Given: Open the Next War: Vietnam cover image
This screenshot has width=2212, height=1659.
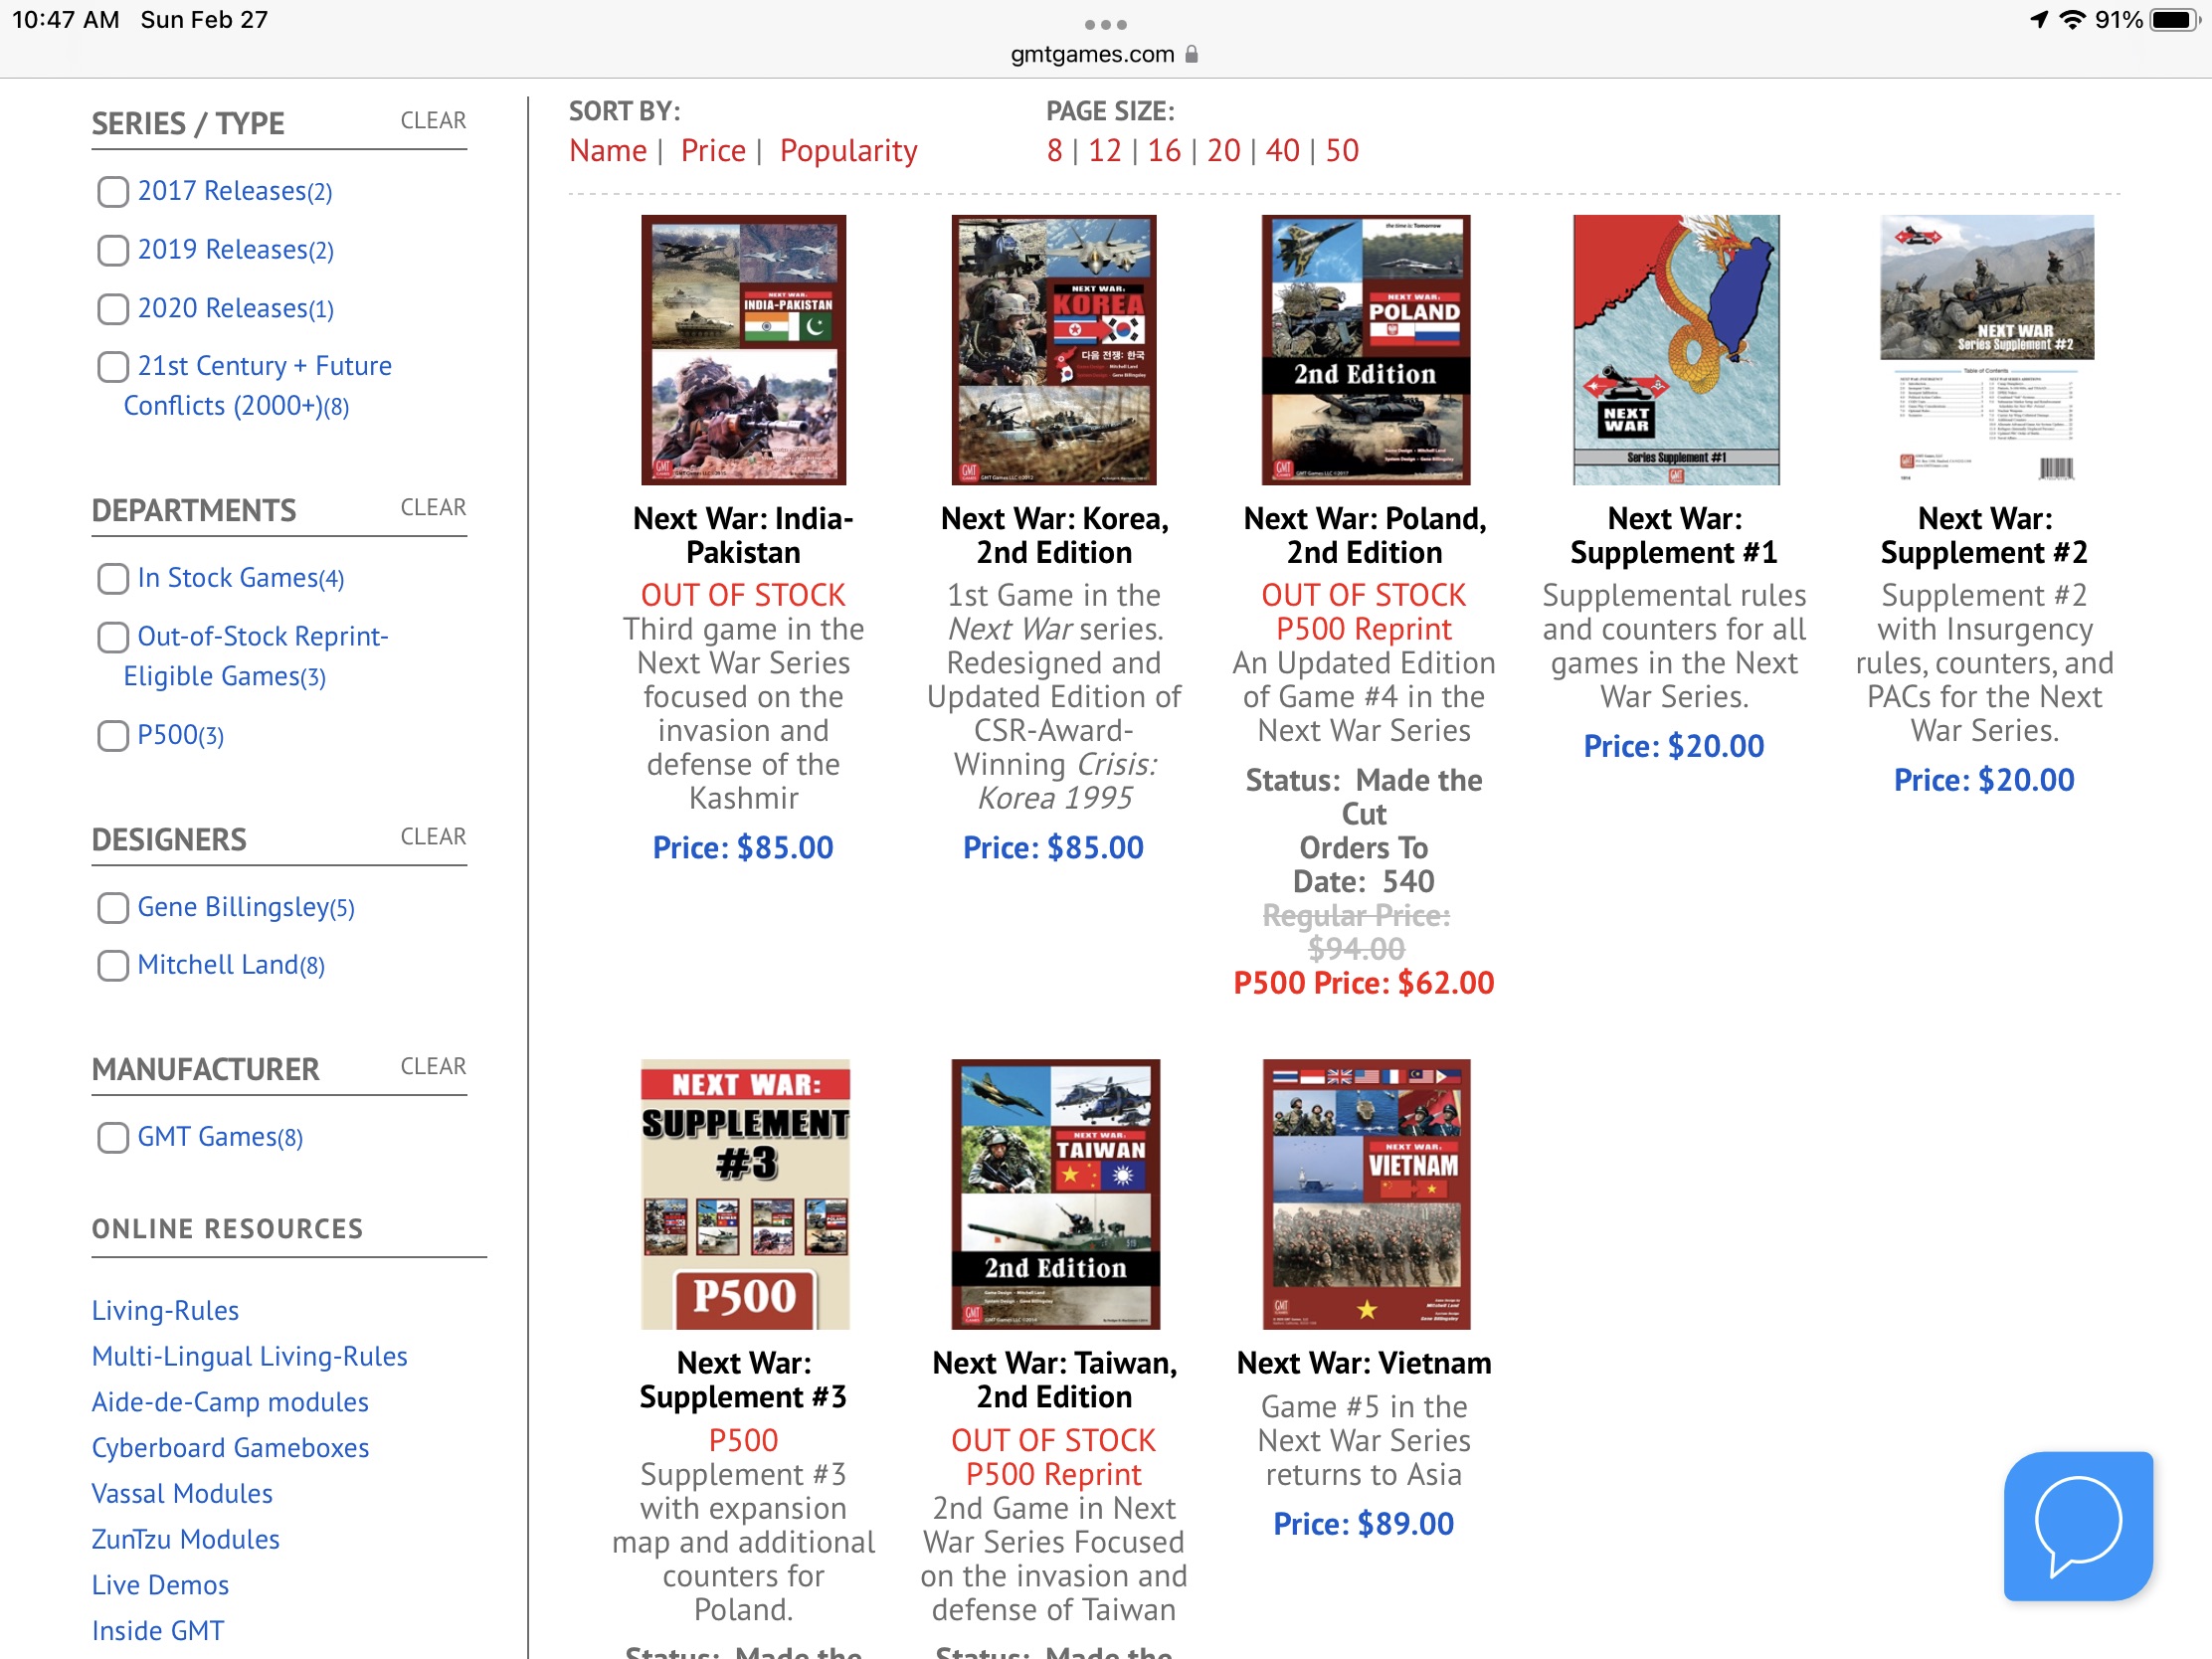Looking at the screenshot, I should point(1365,1193).
